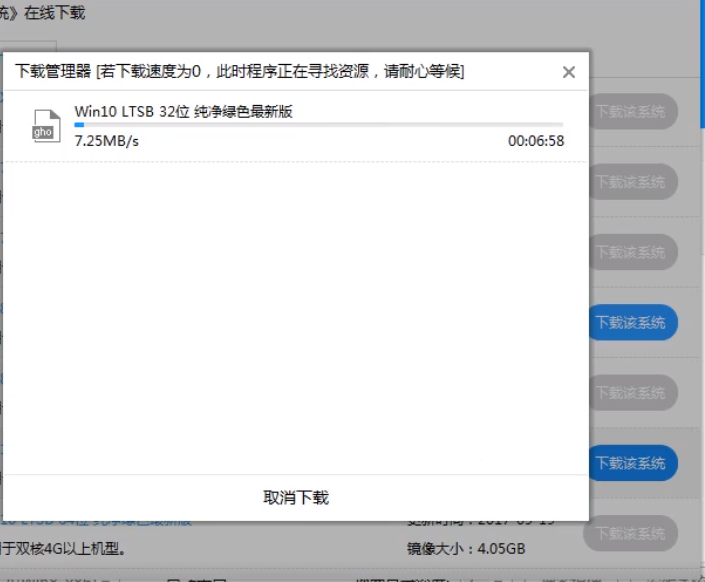705x582 pixels.
Task: Click the 7.25MB/s download speed text
Action: coord(107,141)
